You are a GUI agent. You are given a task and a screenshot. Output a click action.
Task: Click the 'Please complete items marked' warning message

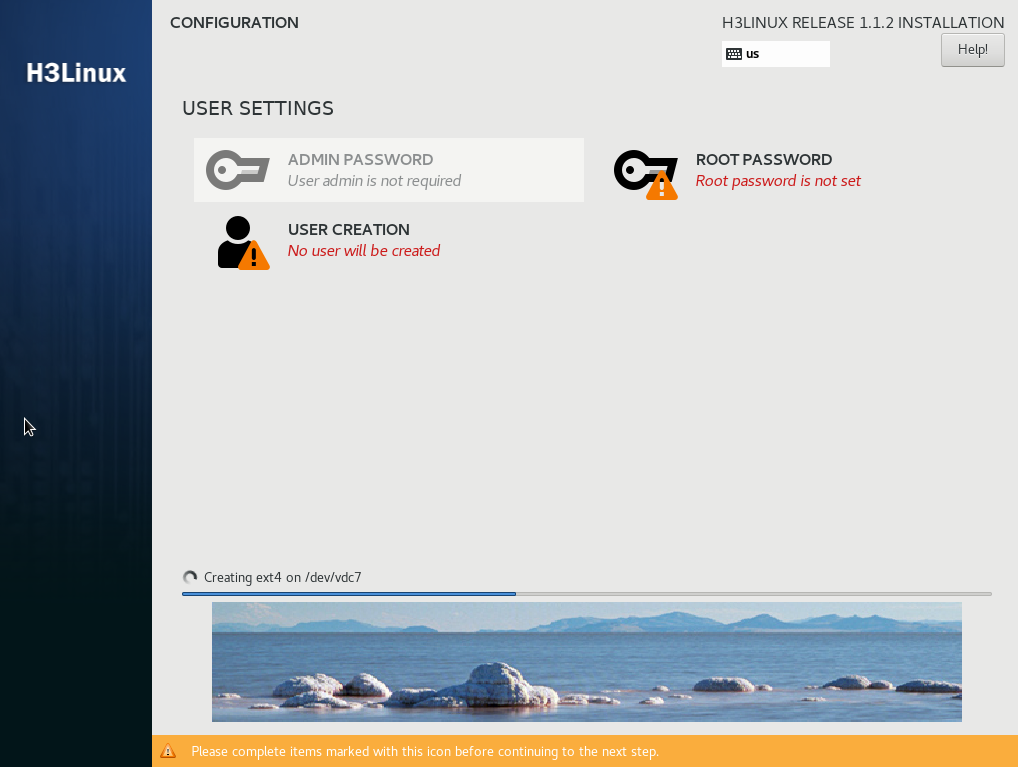(425, 751)
